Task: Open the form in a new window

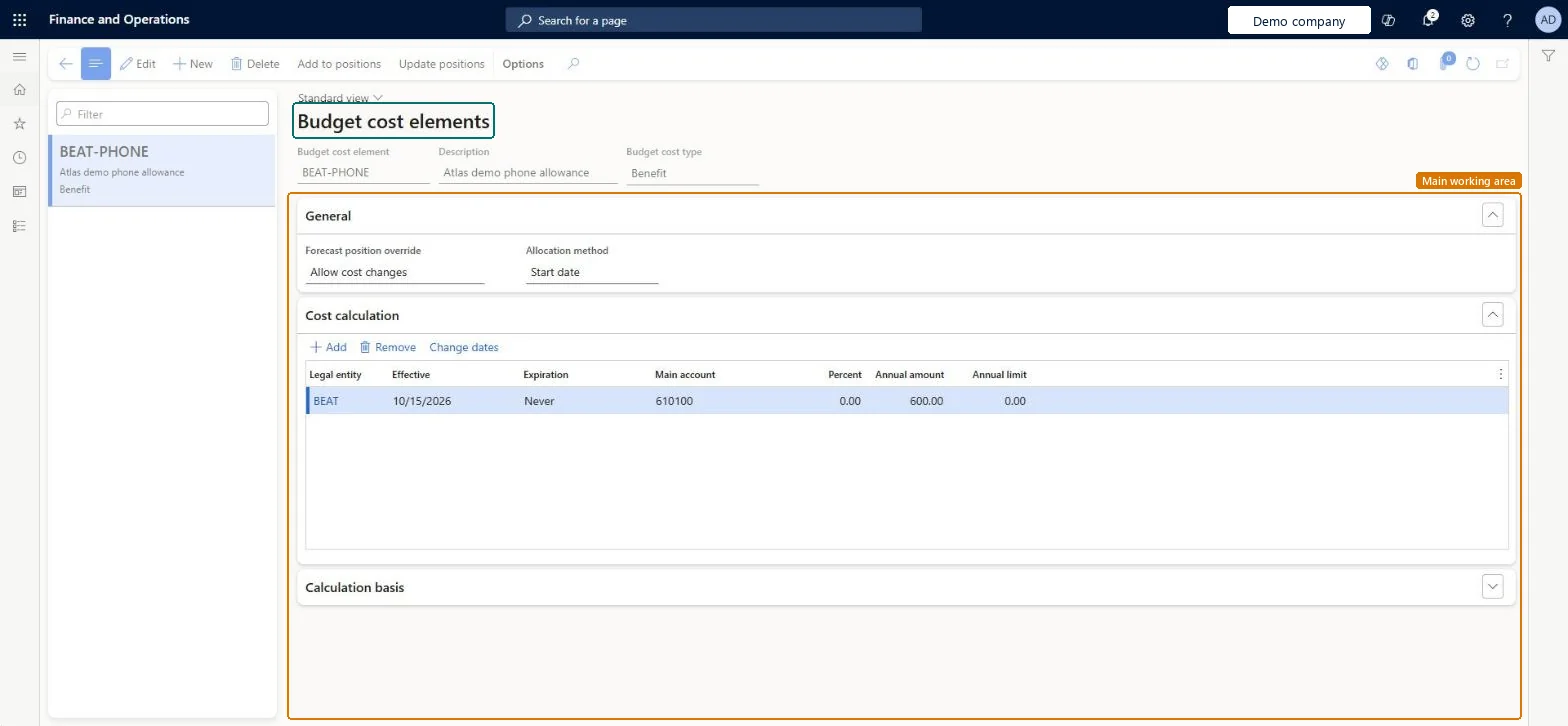Action: (1502, 64)
